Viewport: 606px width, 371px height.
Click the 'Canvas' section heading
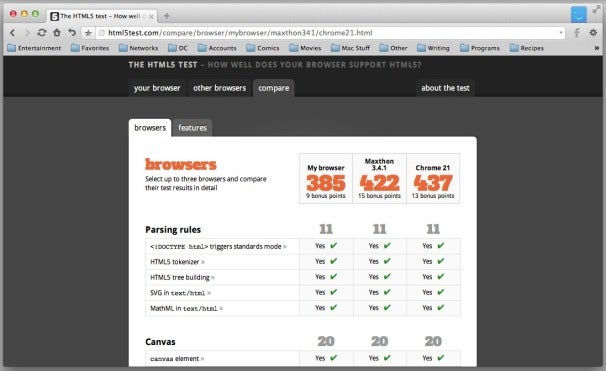[x=160, y=342]
